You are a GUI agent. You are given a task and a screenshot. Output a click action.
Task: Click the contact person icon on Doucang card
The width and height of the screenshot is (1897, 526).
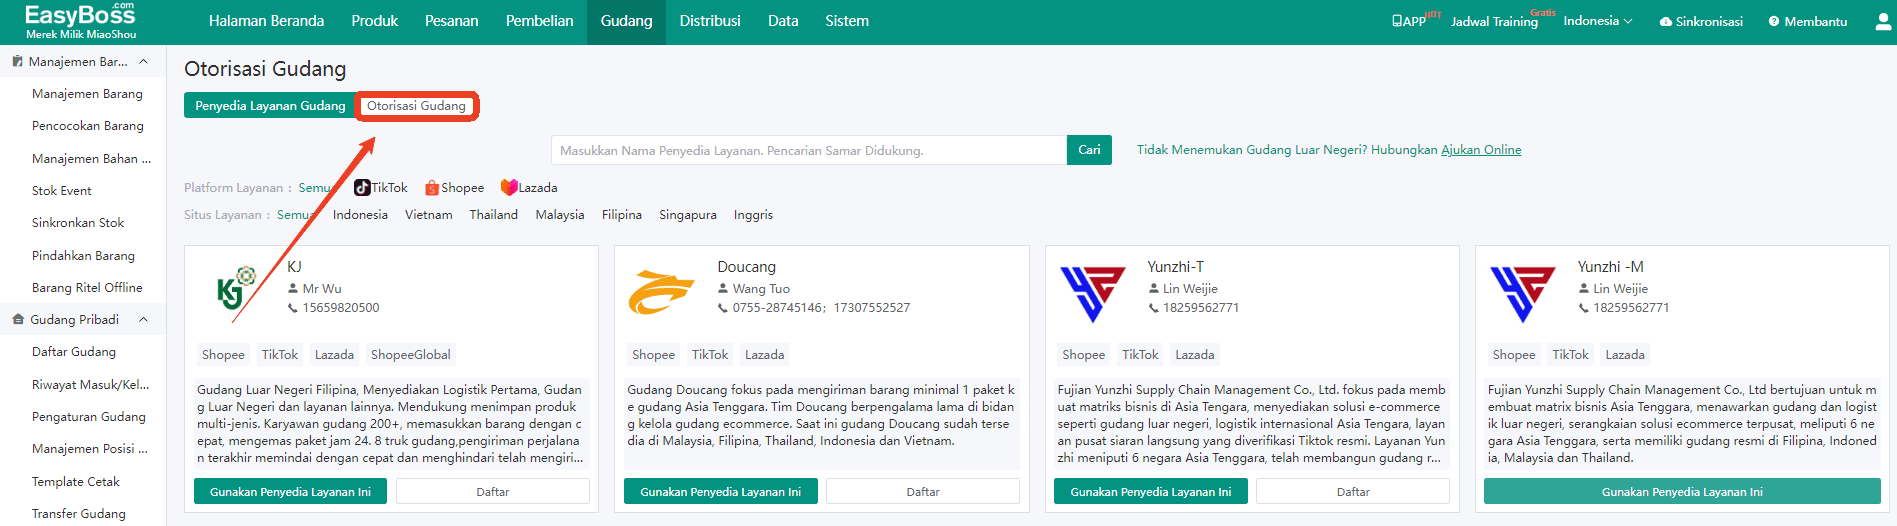pos(723,289)
